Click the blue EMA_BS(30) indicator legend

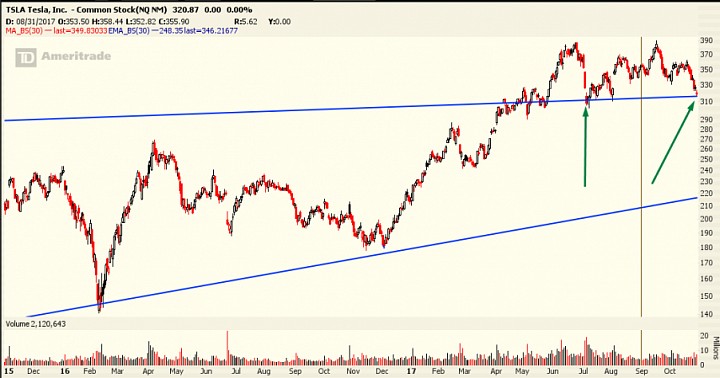[x=173, y=31]
